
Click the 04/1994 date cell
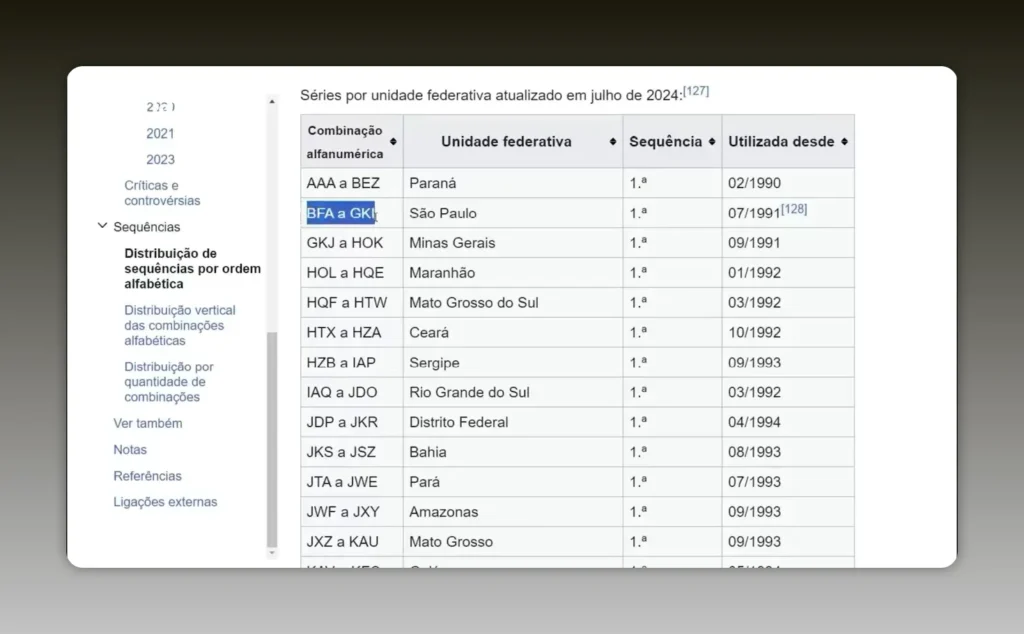tap(788, 422)
